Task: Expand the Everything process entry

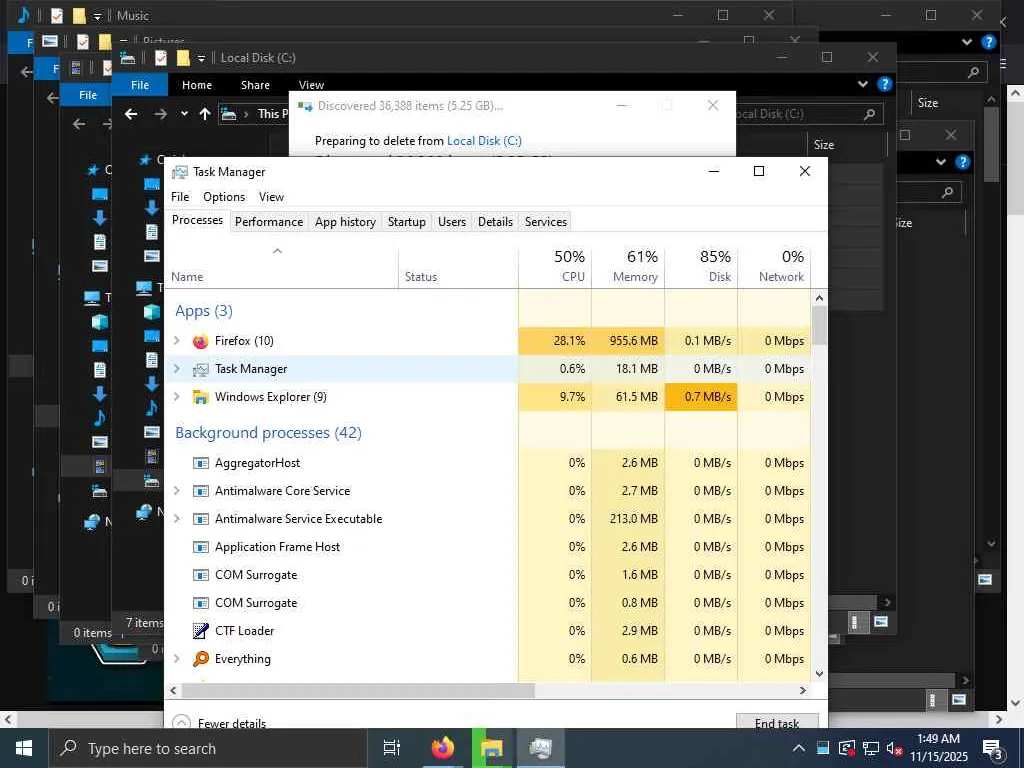Action: tap(176, 659)
